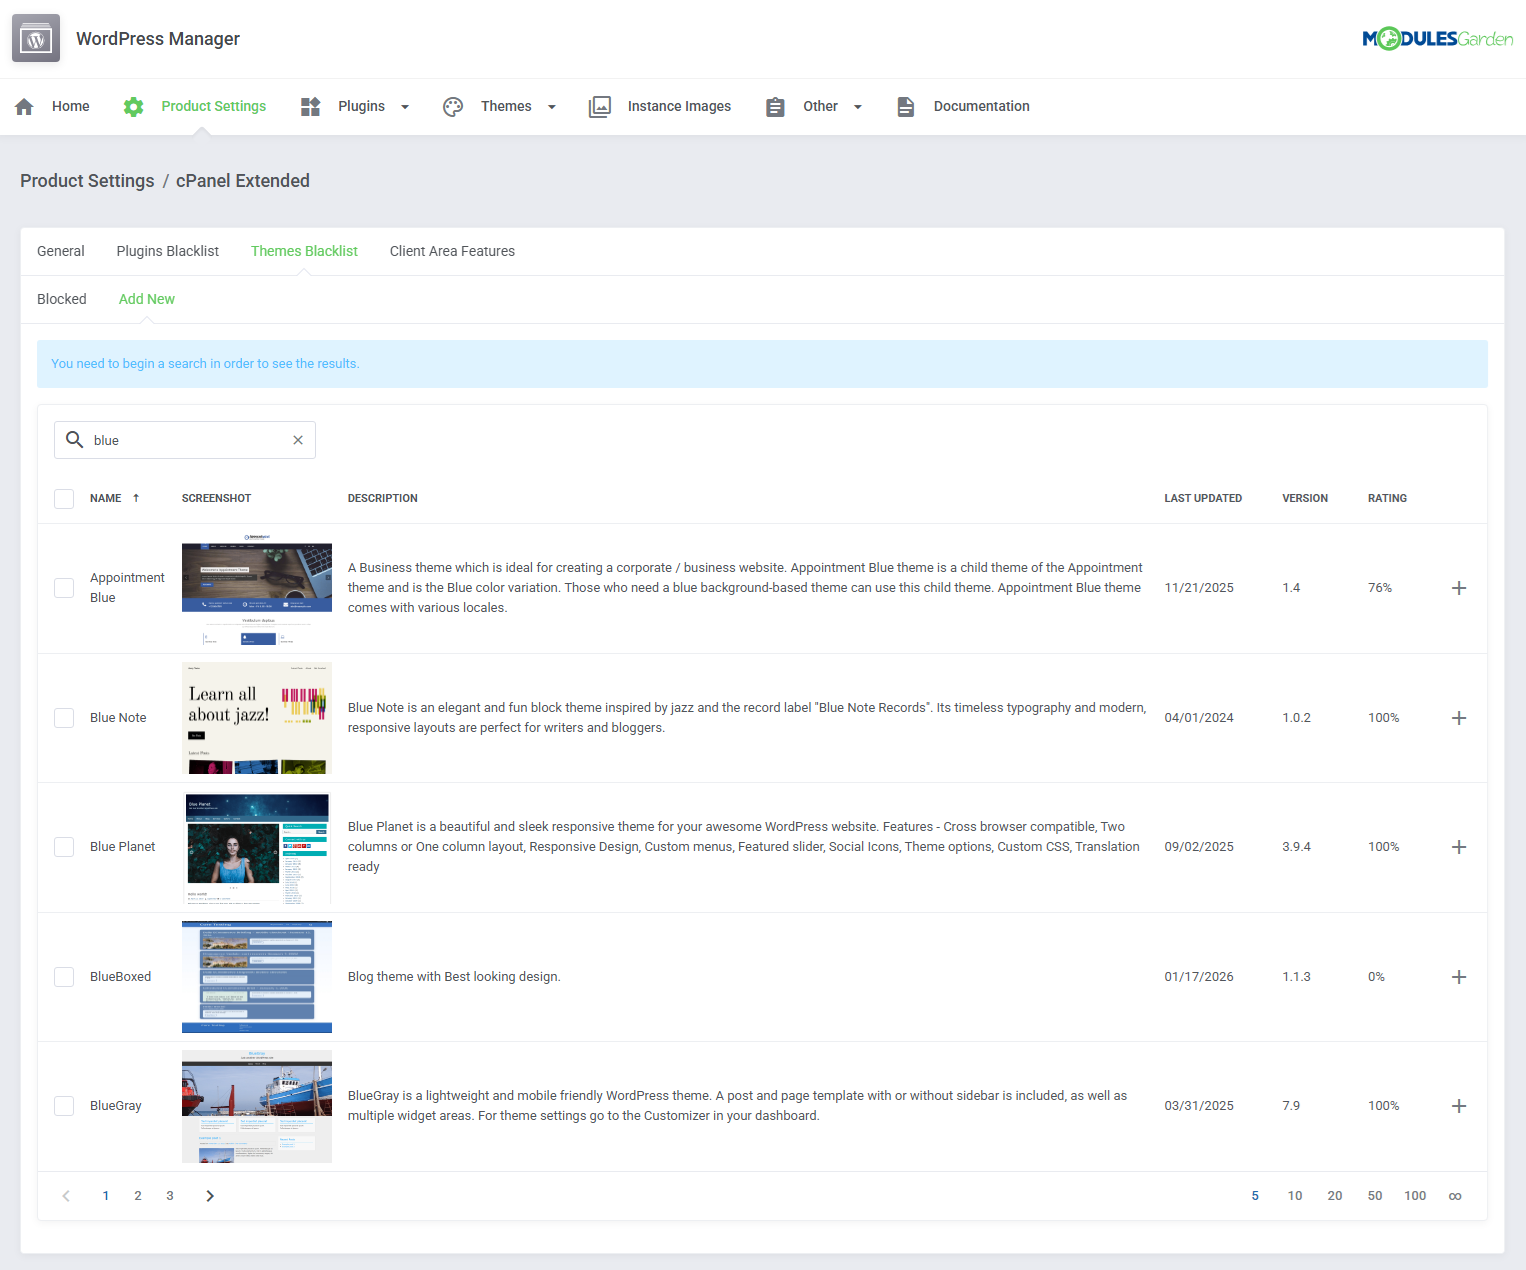Check the checkbox next to Blue Note
The width and height of the screenshot is (1526, 1270).
coord(64,717)
